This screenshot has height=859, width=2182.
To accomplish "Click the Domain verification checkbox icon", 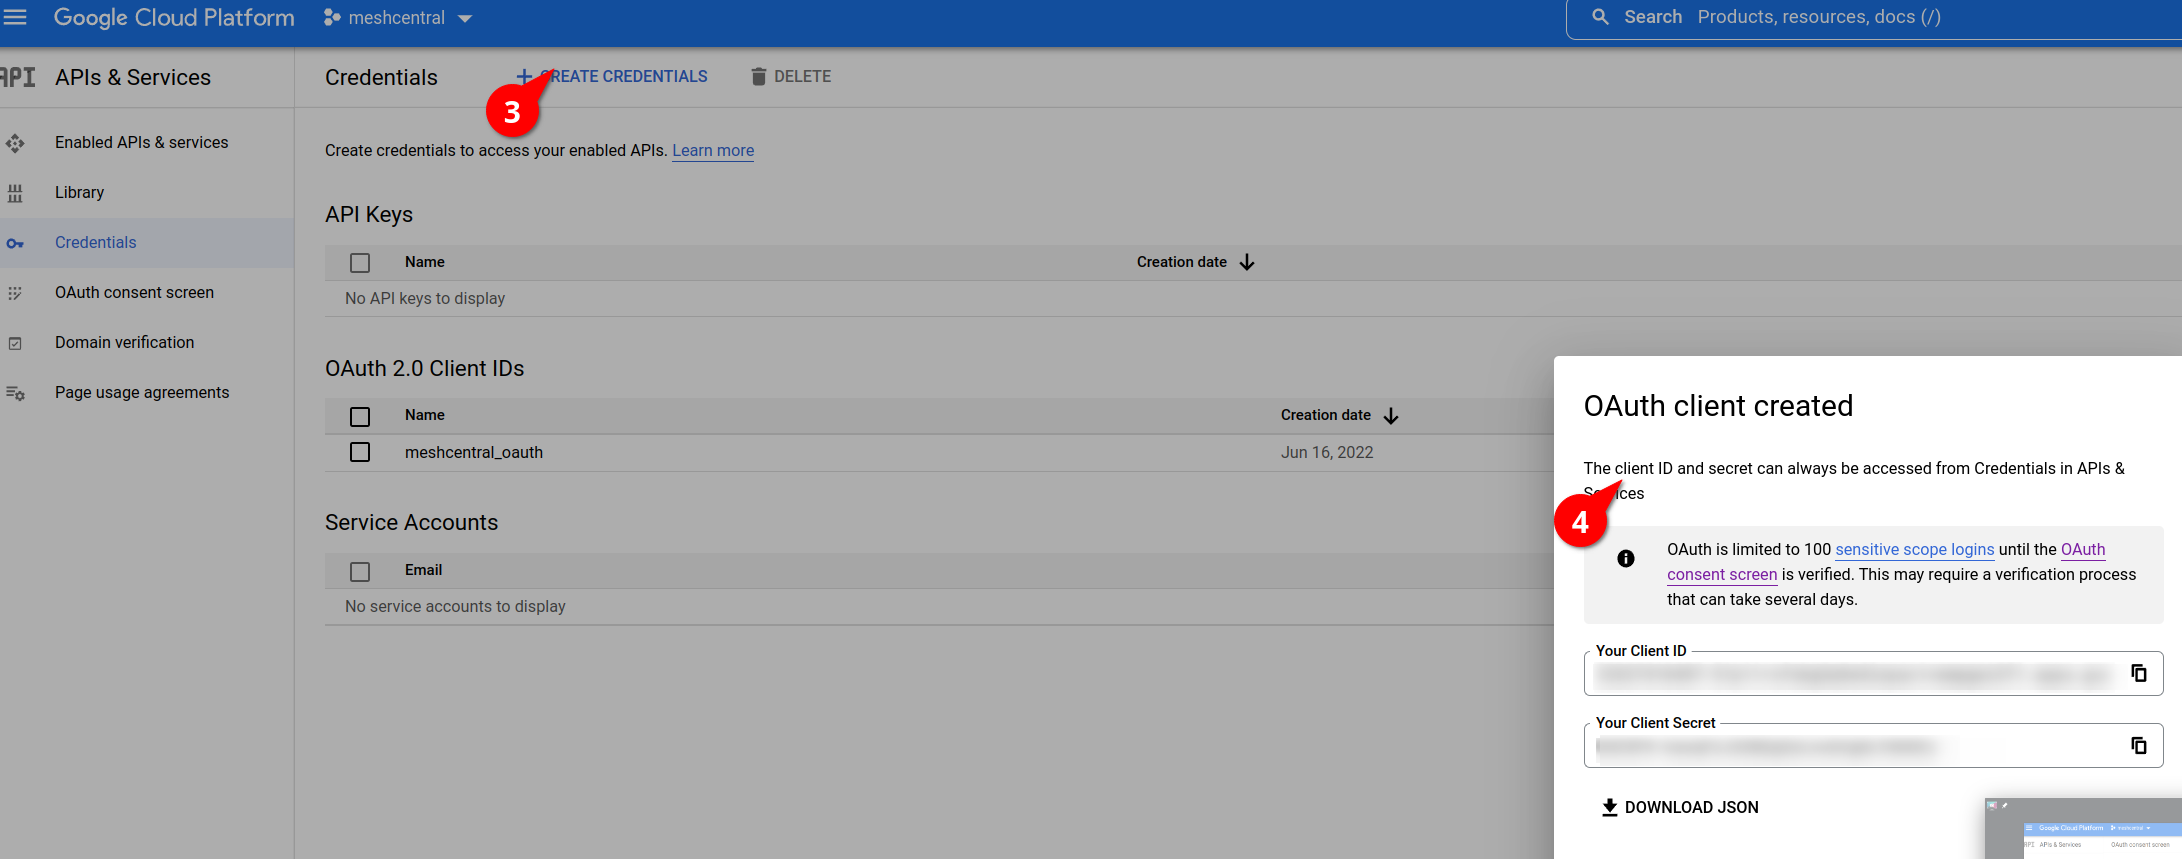I will 15,343.
